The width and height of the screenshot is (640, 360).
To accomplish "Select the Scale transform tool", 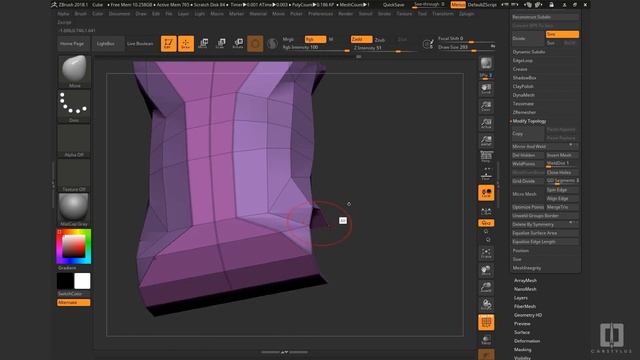I will coord(220,43).
